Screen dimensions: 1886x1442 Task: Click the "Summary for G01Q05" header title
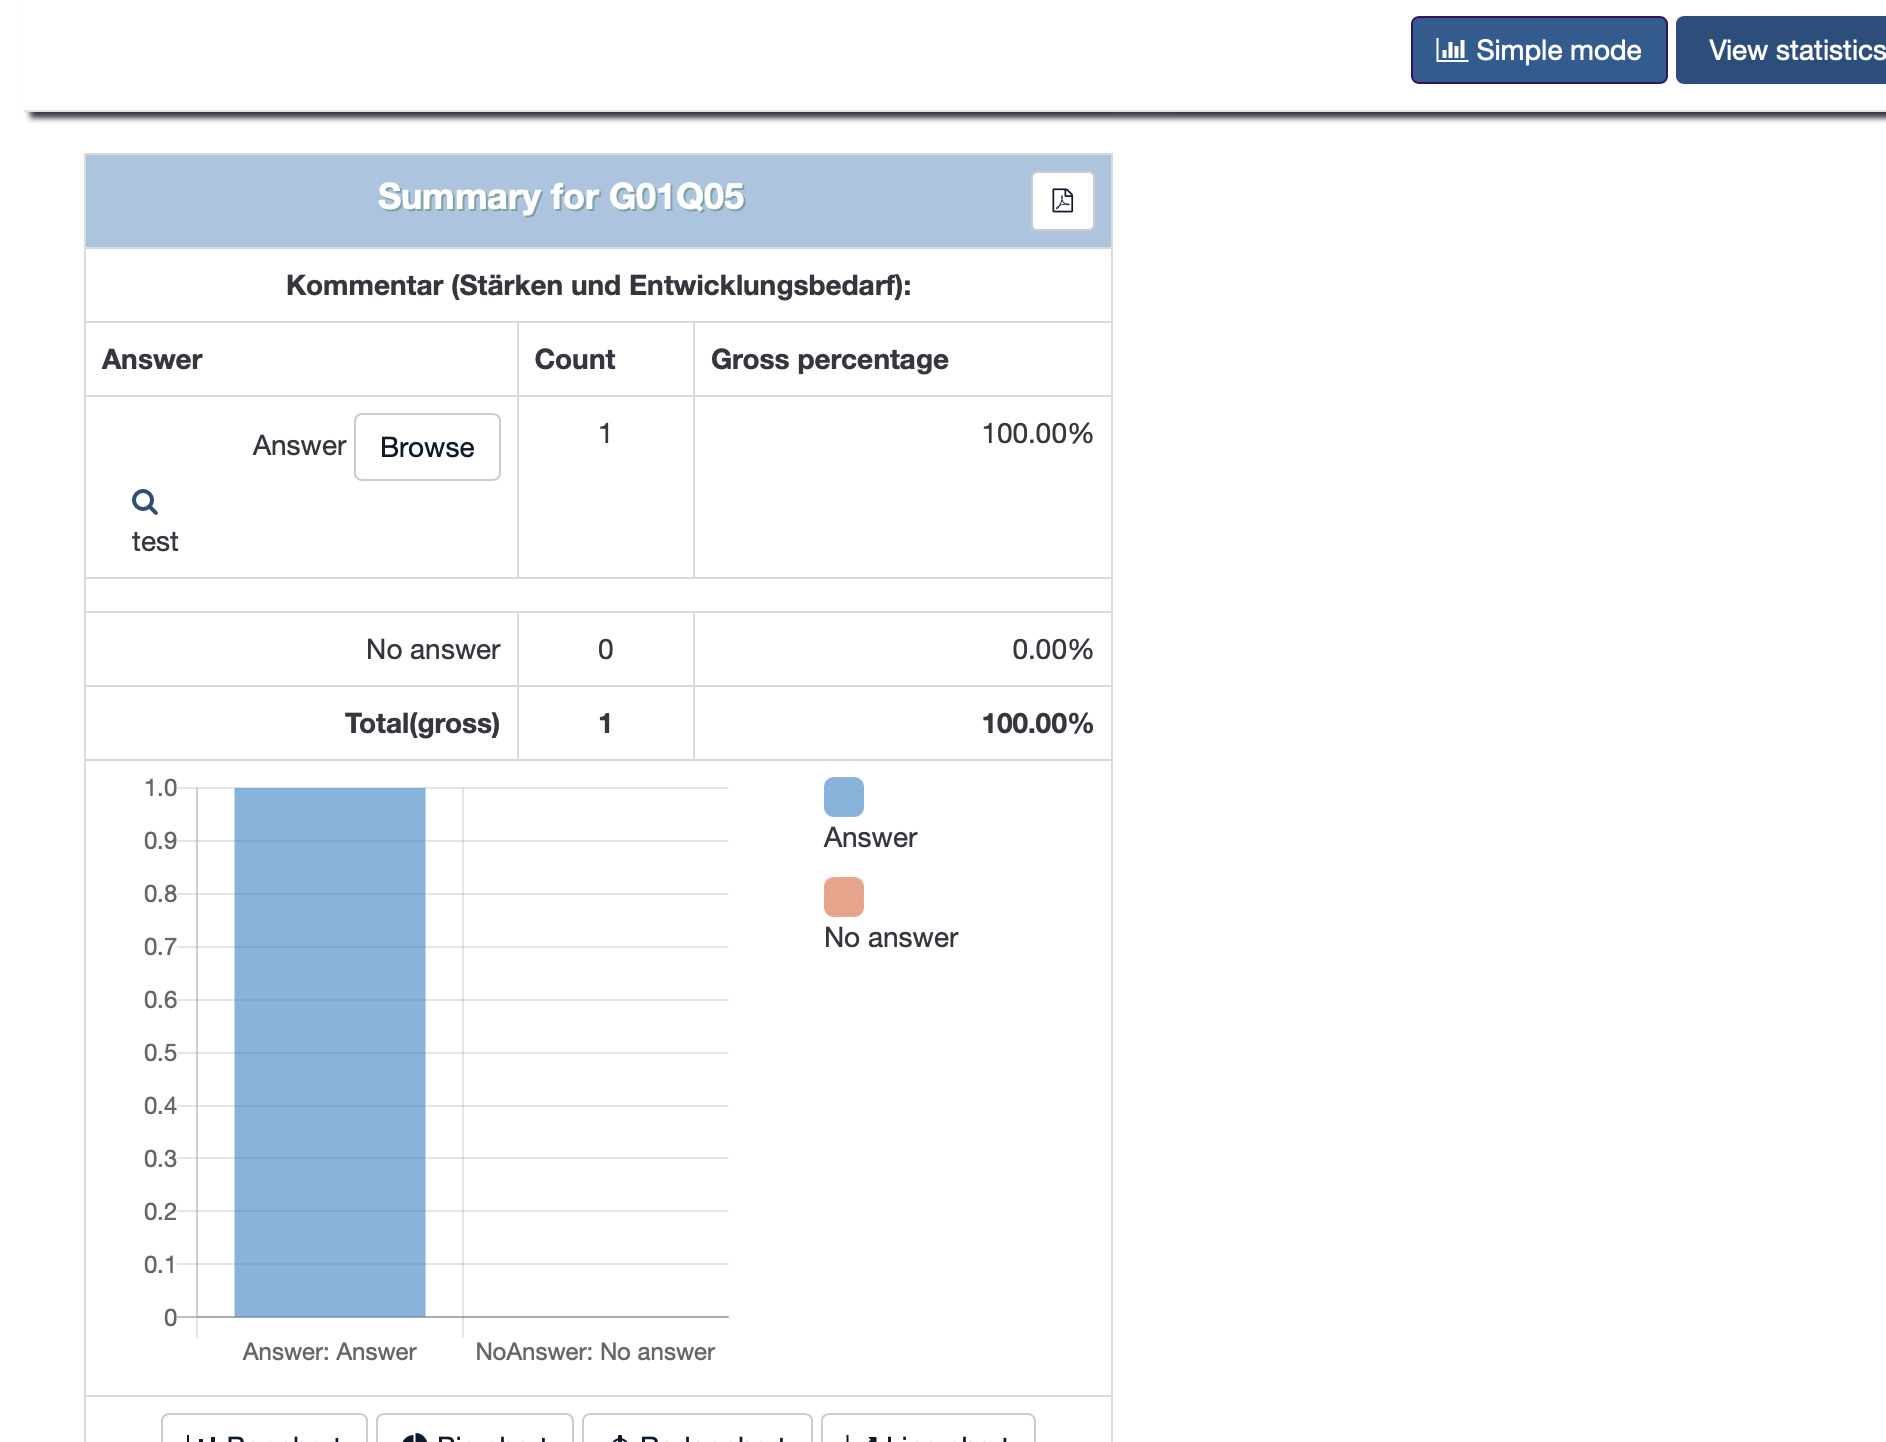pos(560,197)
